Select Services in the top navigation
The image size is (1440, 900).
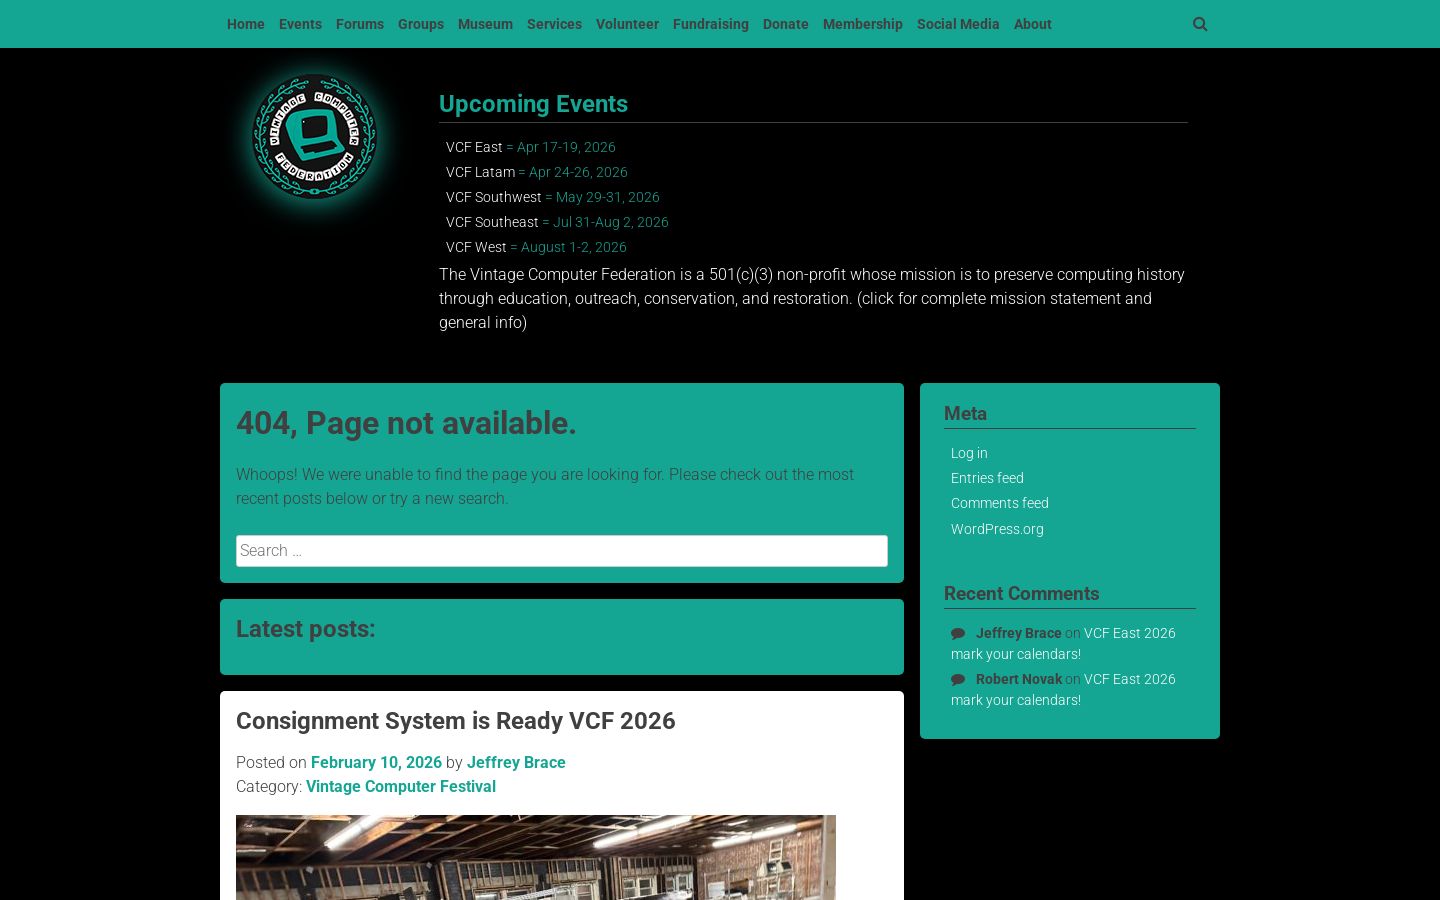point(554,24)
